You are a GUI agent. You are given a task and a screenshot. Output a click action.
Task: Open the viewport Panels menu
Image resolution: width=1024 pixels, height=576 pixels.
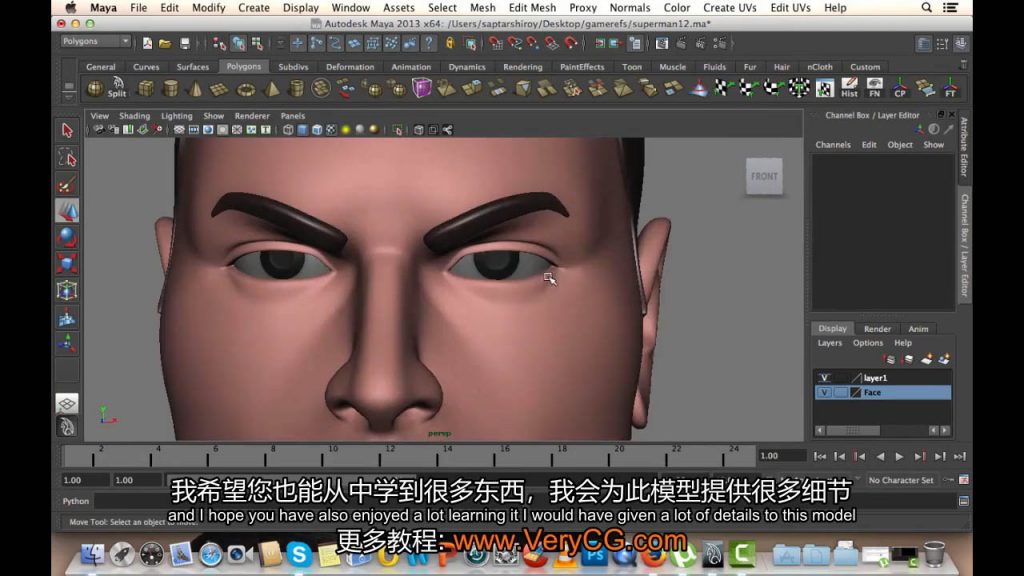pyautogui.click(x=293, y=116)
